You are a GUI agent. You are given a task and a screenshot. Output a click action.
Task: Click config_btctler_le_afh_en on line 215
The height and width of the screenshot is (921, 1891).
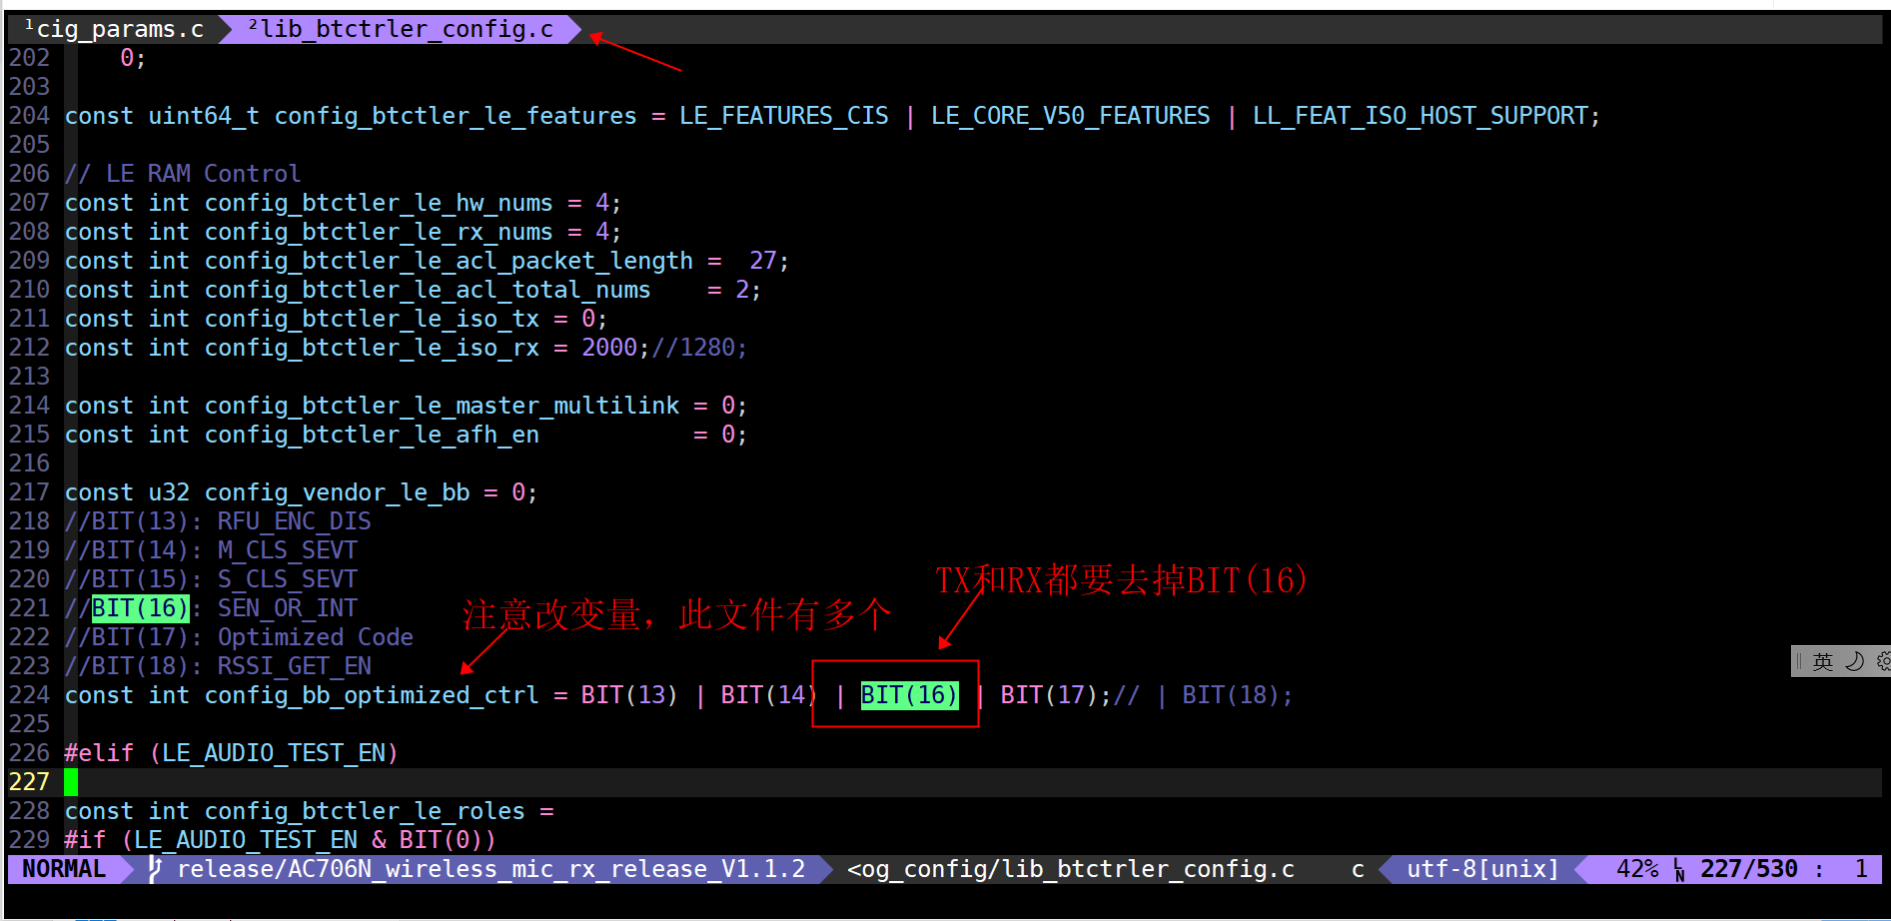coord(371,435)
